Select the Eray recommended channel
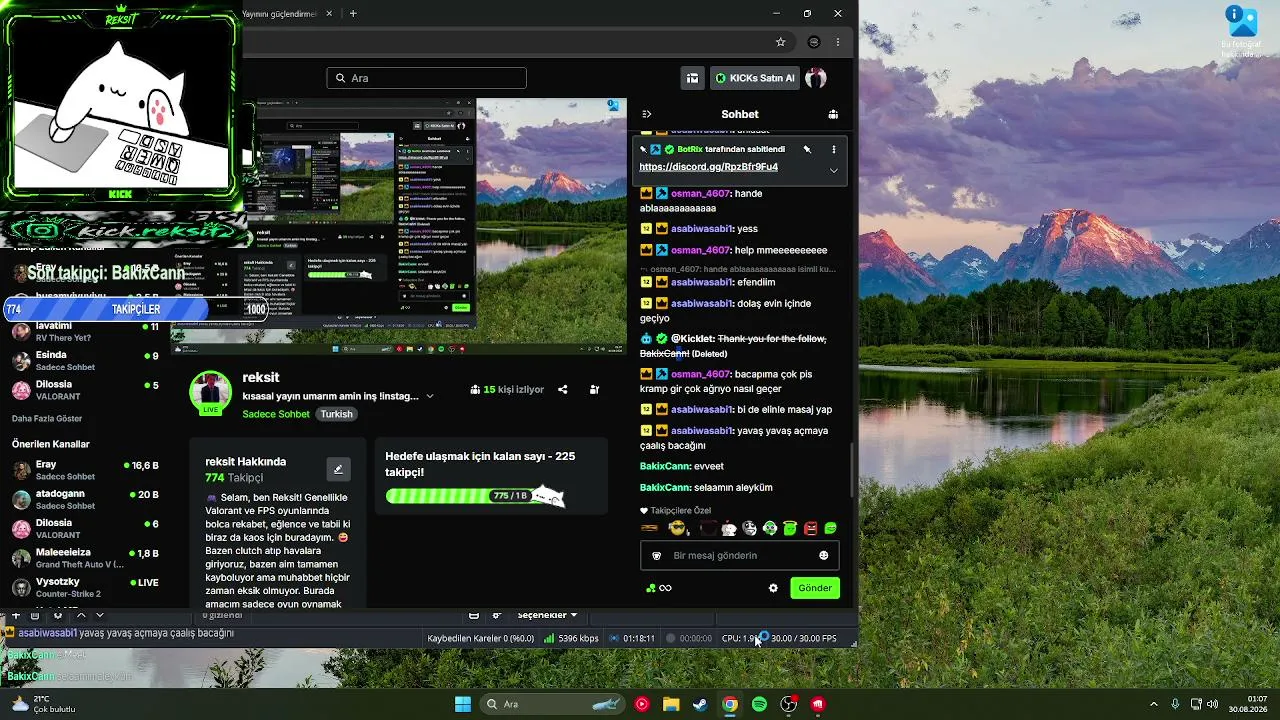This screenshot has width=1280, height=720. 85,470
